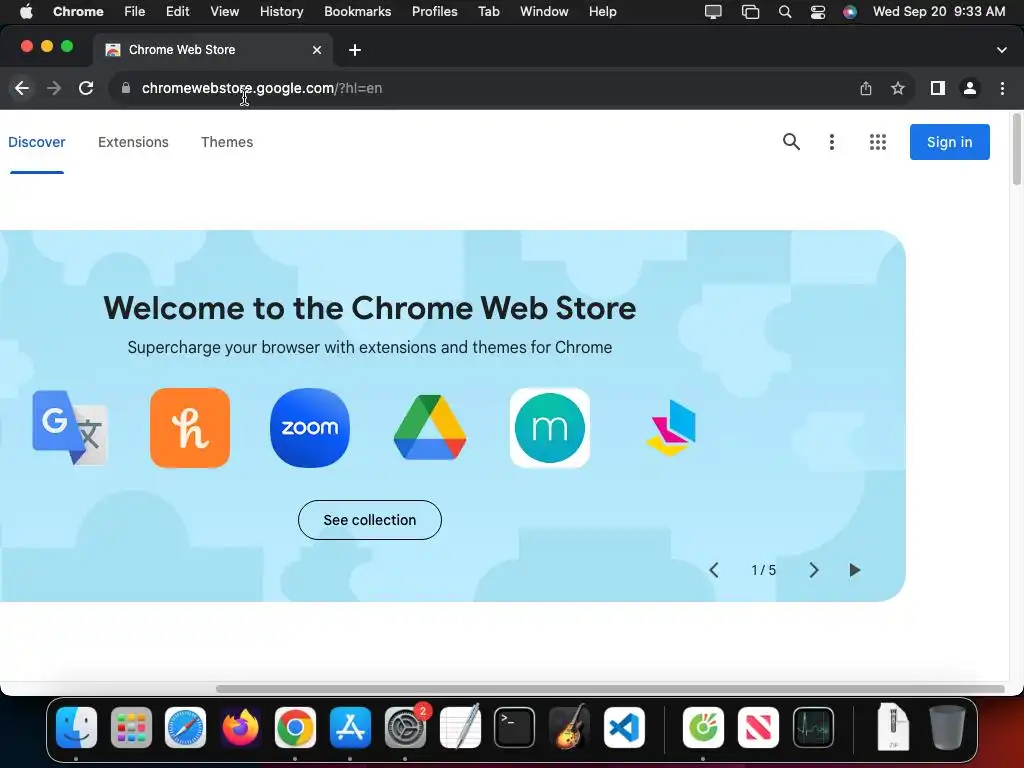Open Control Center in menu bar
The width and height of the screenshot is (1024, 768).
click(818, 12)
